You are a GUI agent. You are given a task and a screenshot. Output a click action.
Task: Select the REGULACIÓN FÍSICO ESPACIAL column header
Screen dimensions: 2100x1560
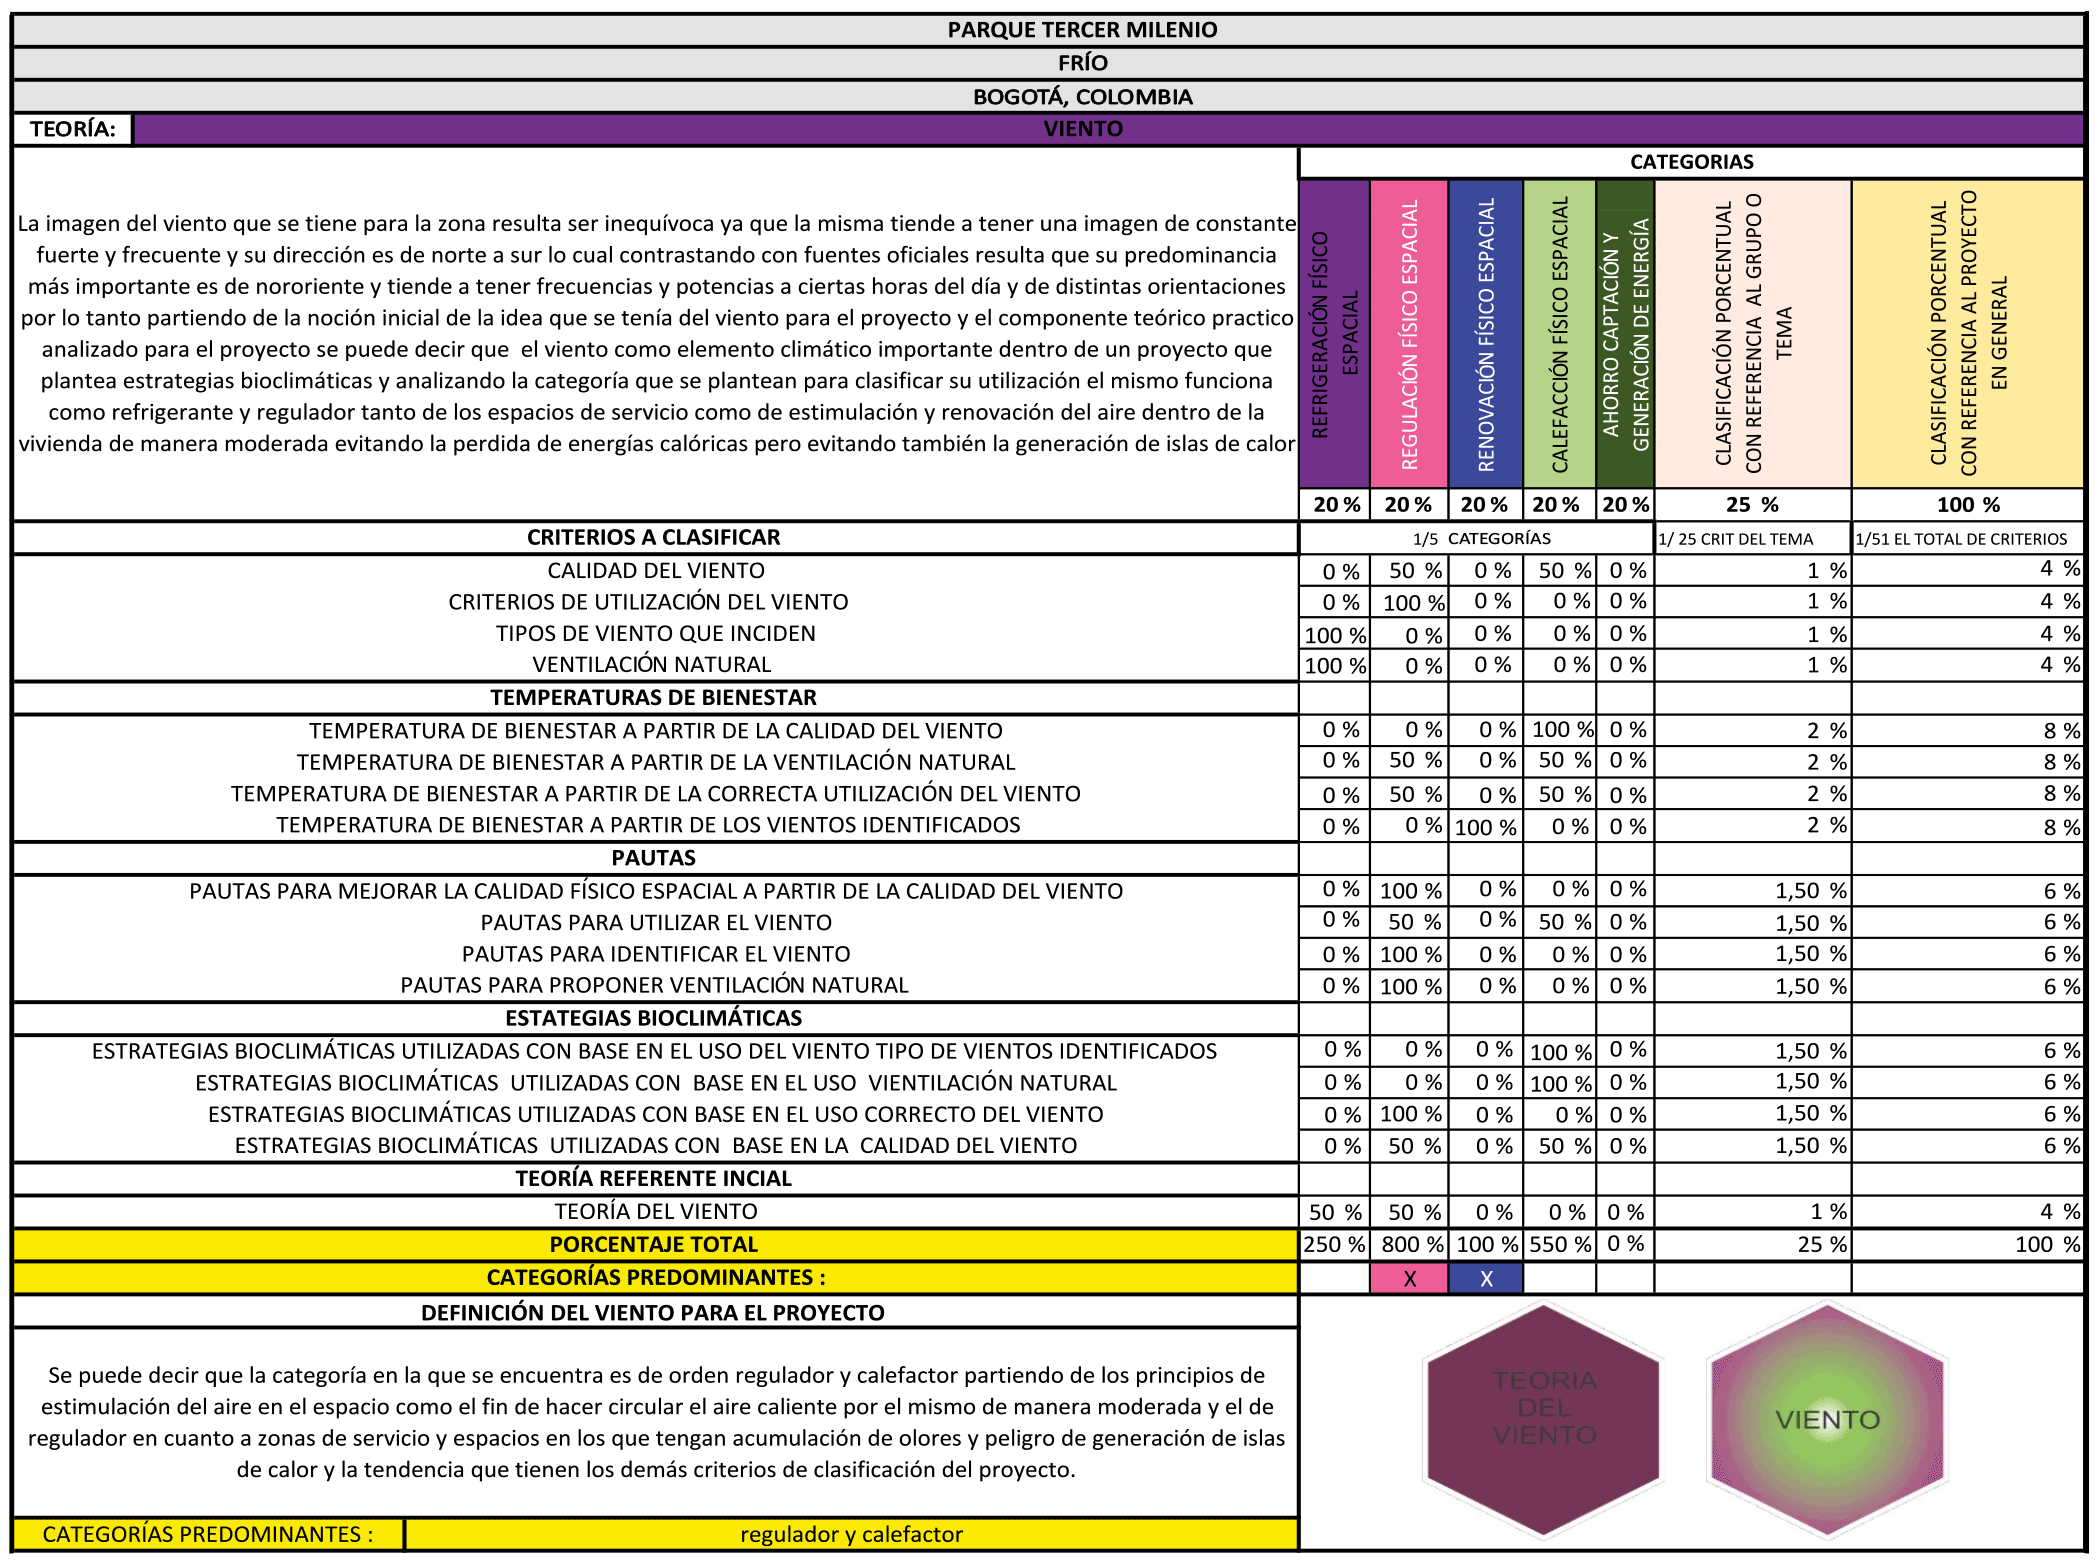pyautogui.click(x=1409, y=334)
